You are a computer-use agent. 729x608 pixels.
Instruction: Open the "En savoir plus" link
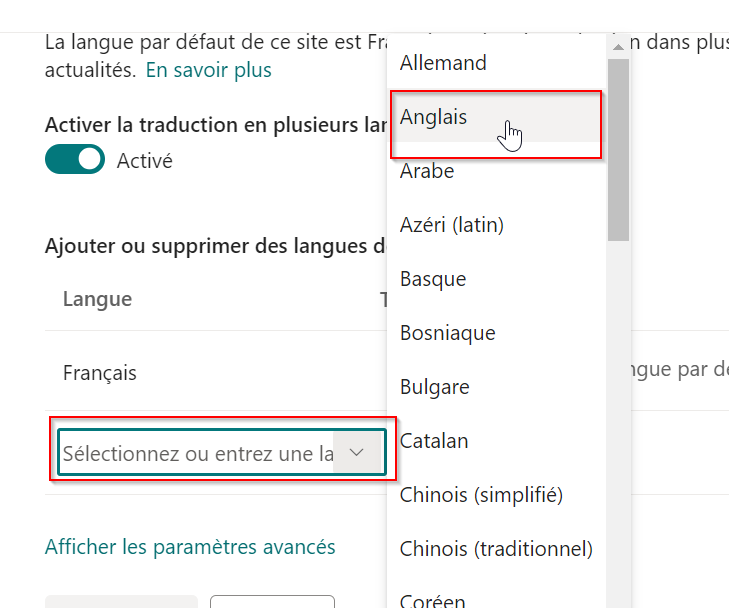coord(209,70)
